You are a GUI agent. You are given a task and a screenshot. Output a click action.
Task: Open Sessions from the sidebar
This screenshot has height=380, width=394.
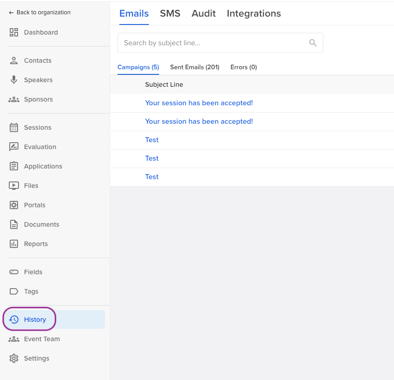pyautogui.click(x=38, y=127)
